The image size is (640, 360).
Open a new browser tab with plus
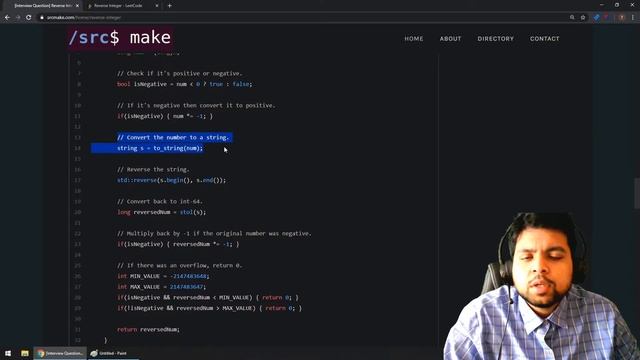(169, 6)
